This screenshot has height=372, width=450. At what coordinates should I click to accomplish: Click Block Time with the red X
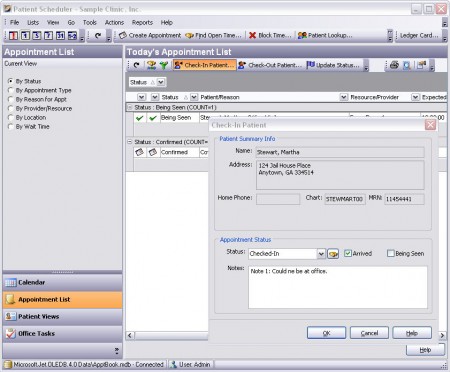point(270,35)
